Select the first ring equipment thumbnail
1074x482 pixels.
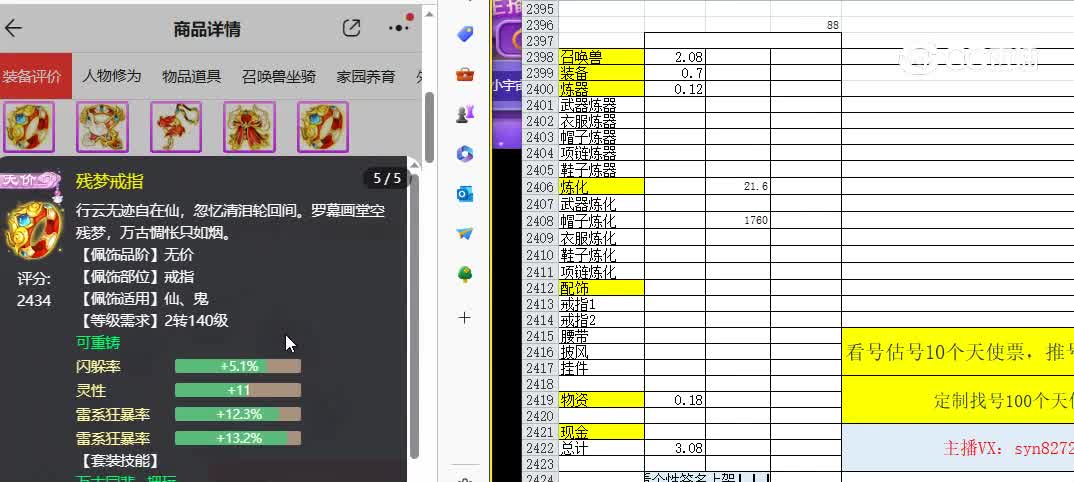(29, 127)
